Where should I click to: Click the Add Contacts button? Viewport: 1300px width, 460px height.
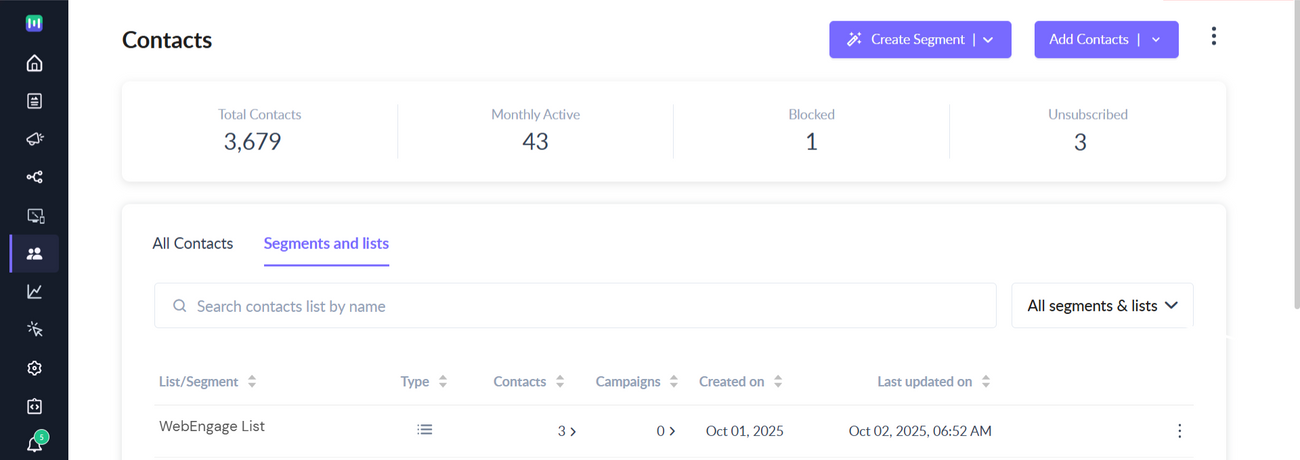coord(1088,40)
